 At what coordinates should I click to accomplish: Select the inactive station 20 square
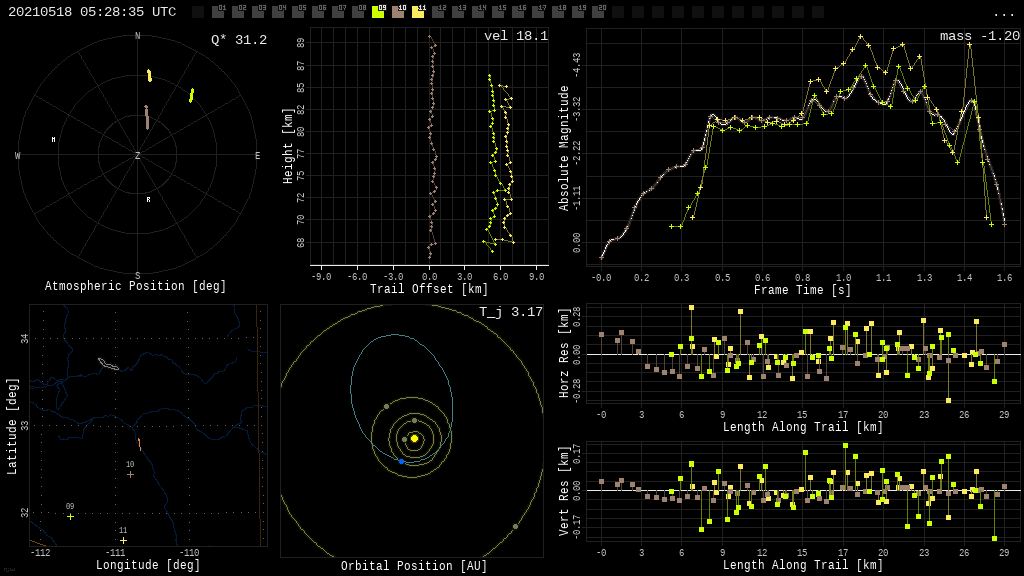(598, 12)
